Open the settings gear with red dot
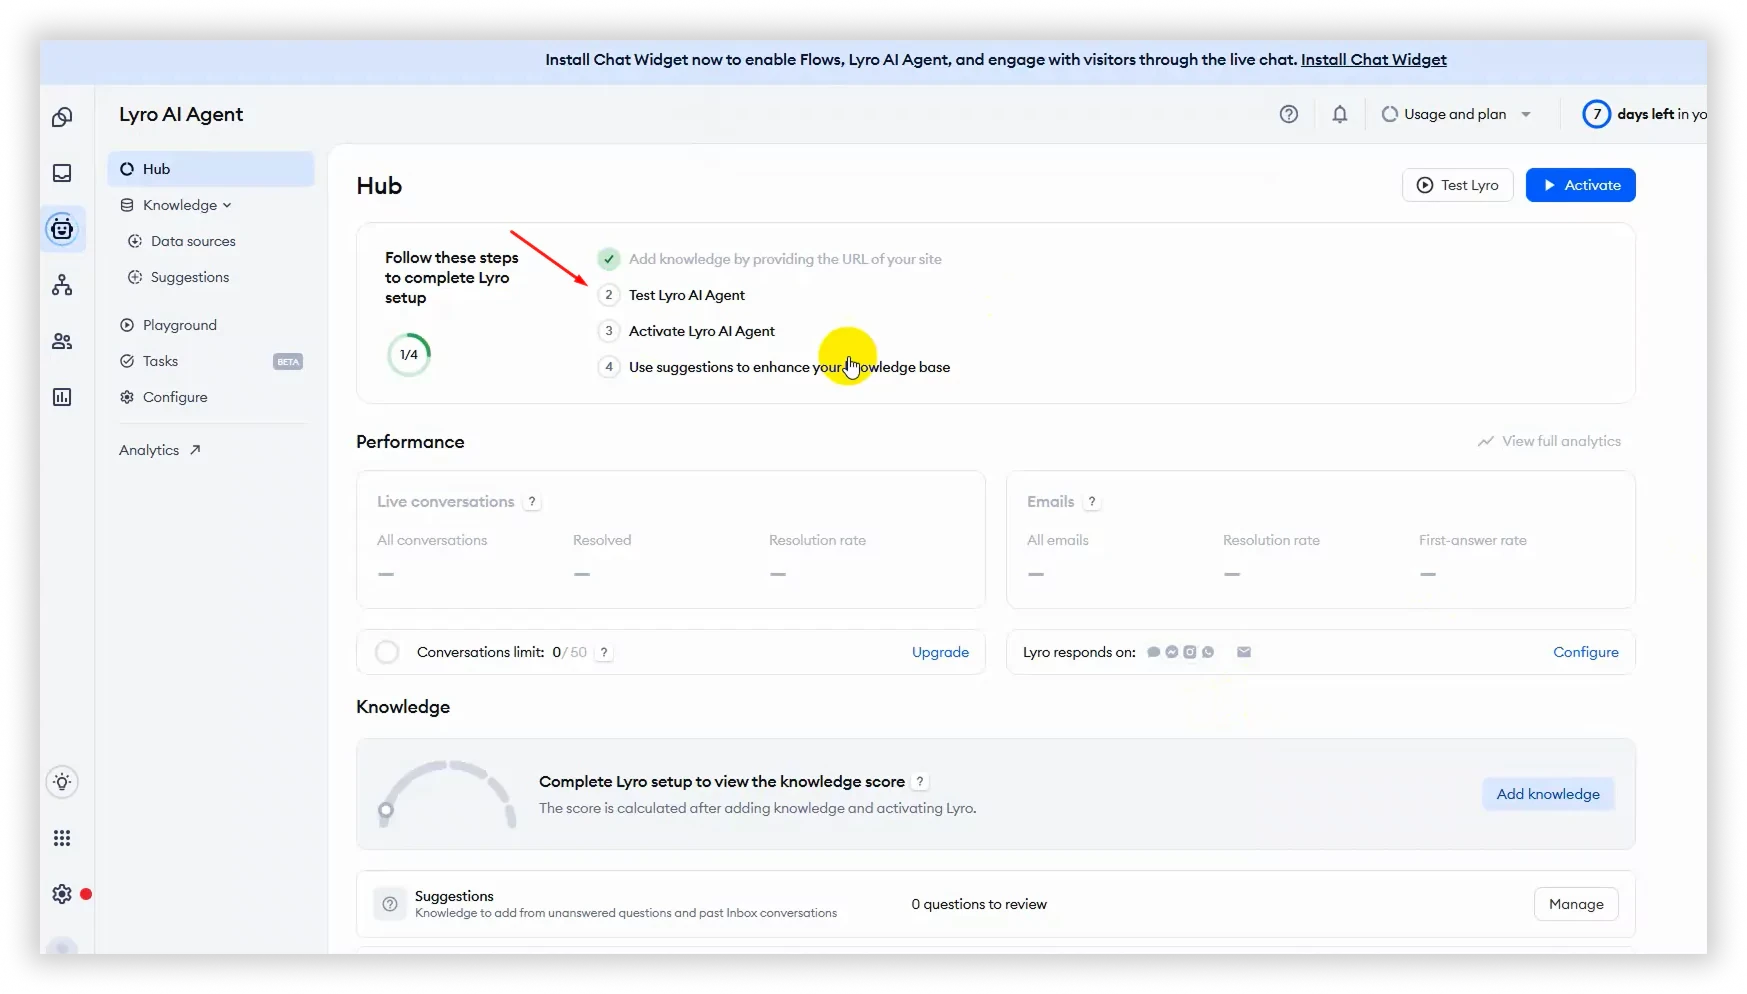This screenshot has width=1747, height=994. (62, 894)
